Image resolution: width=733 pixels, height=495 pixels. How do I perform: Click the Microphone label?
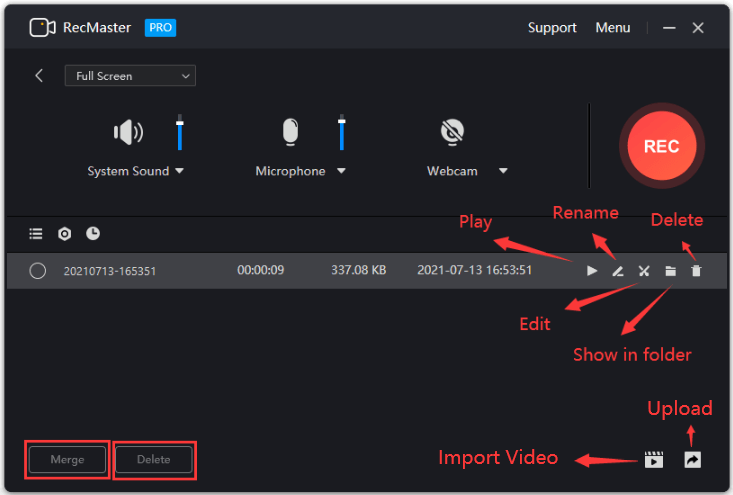(290, 171)
